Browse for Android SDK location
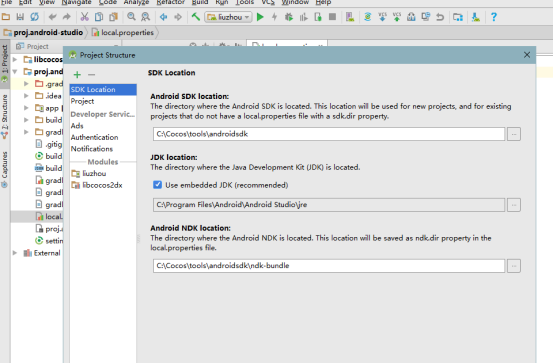The width and height of the screenshot is (553, 364). (514, 134)
